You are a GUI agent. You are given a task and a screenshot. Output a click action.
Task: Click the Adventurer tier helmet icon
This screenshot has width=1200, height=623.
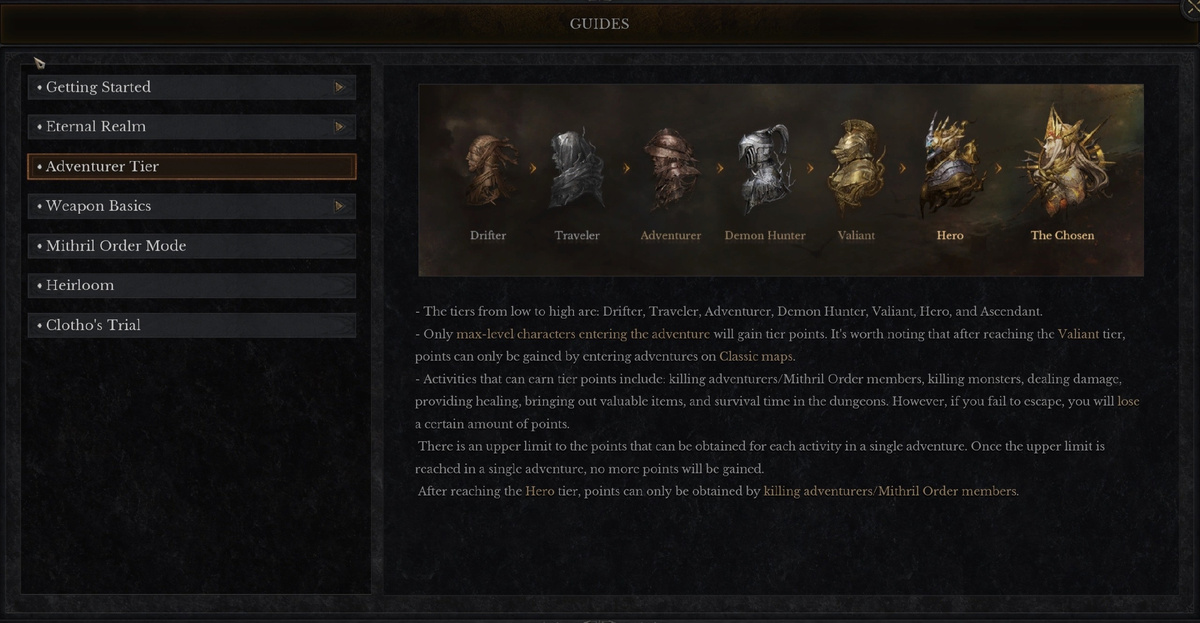click(x=671, y=168)
